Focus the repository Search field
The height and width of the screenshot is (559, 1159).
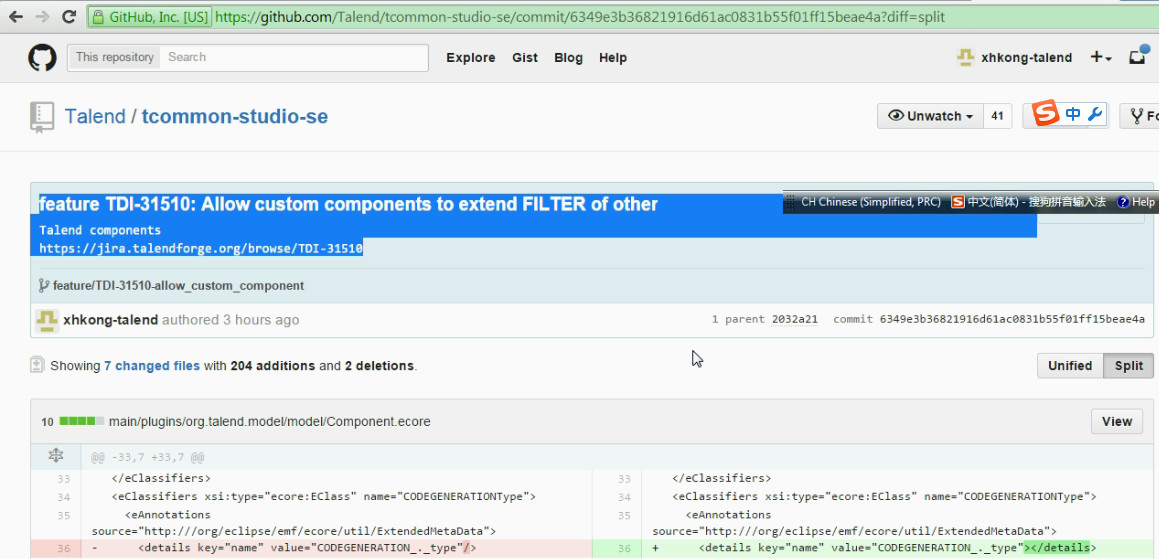pyautogui.click(x=294, y=57)
